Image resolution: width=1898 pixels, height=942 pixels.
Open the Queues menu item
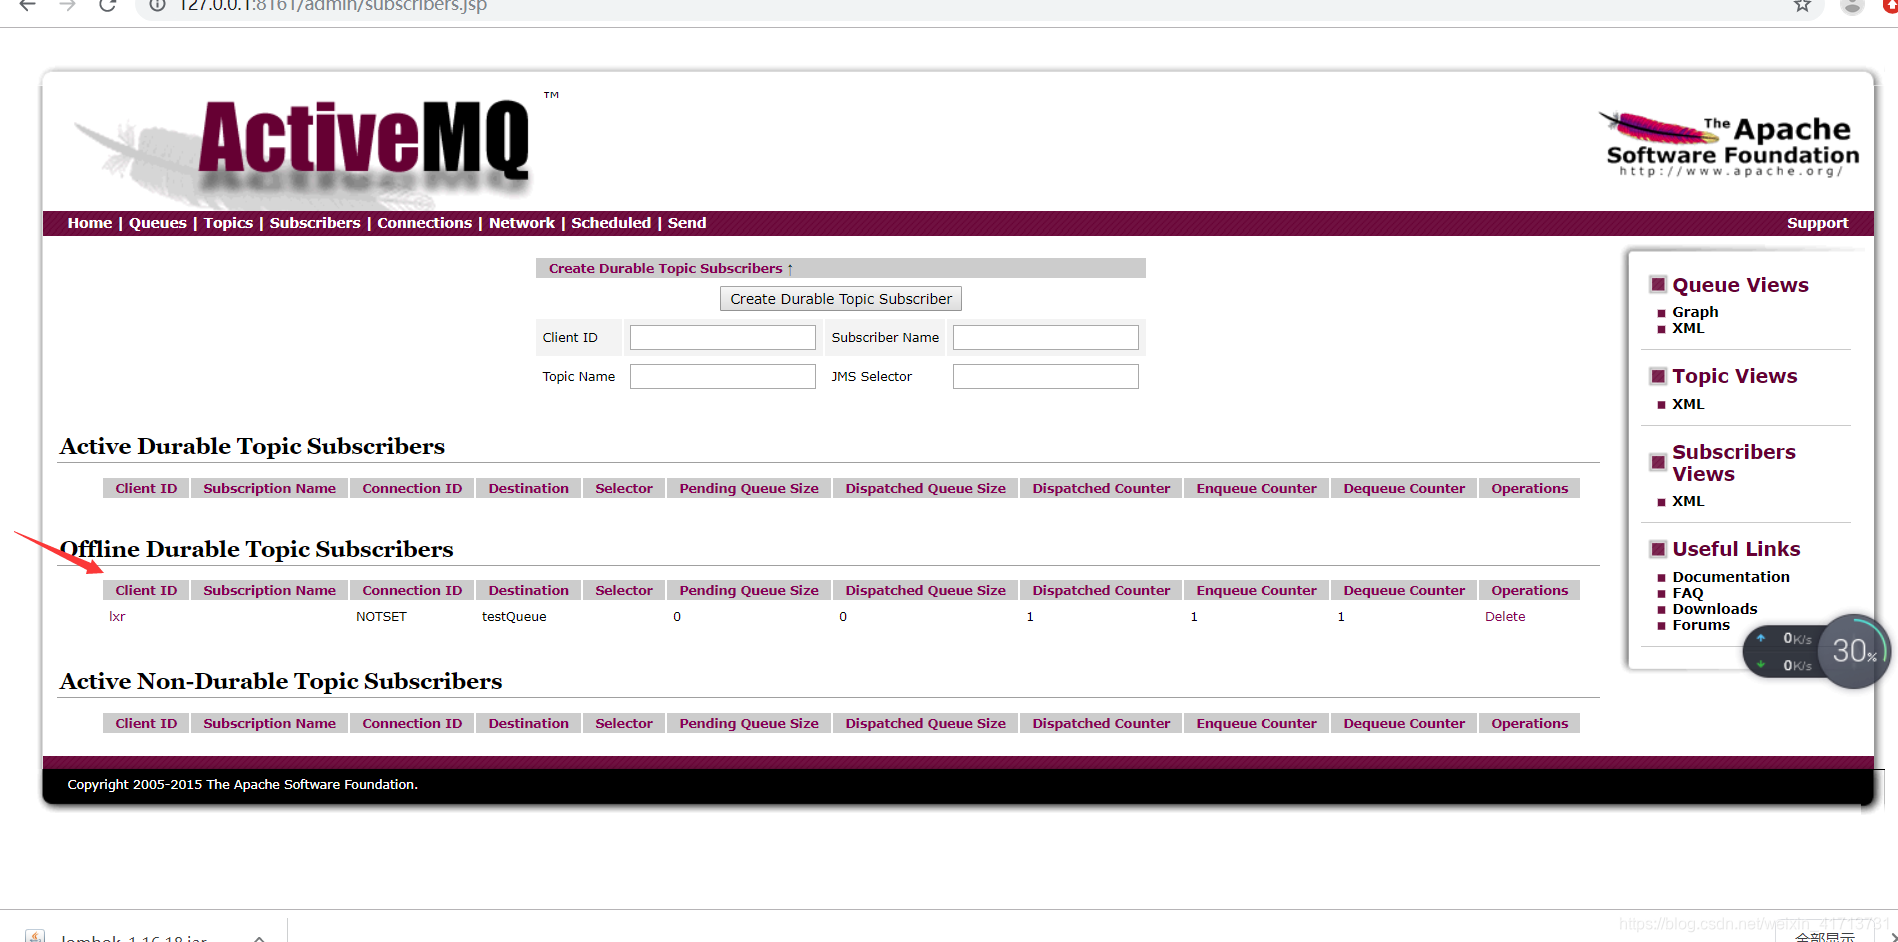(157, 223)
